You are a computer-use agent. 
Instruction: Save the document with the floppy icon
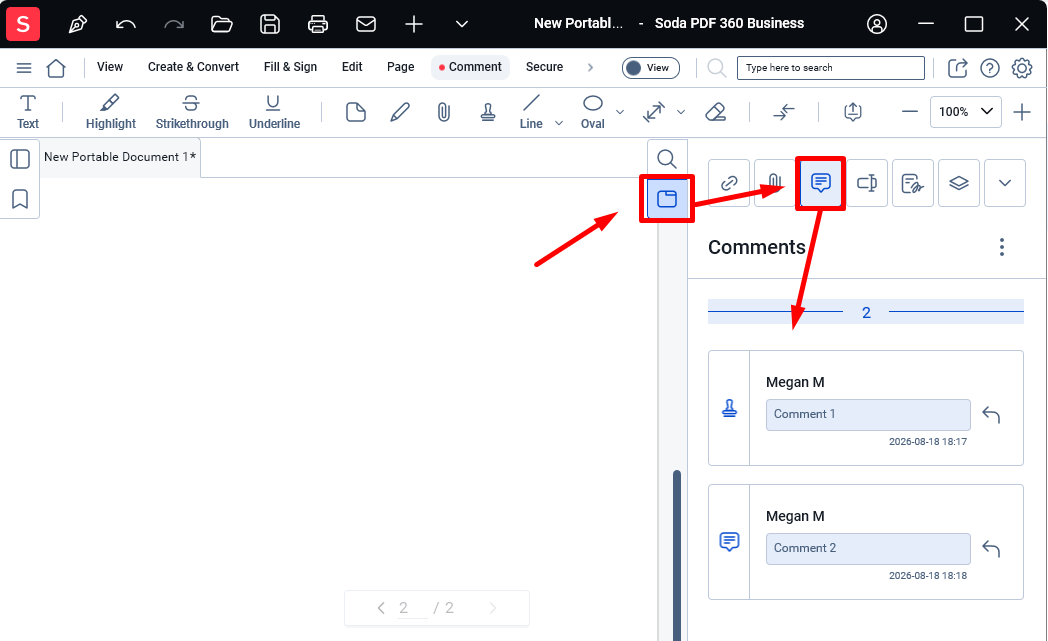[x=270, y=24]
